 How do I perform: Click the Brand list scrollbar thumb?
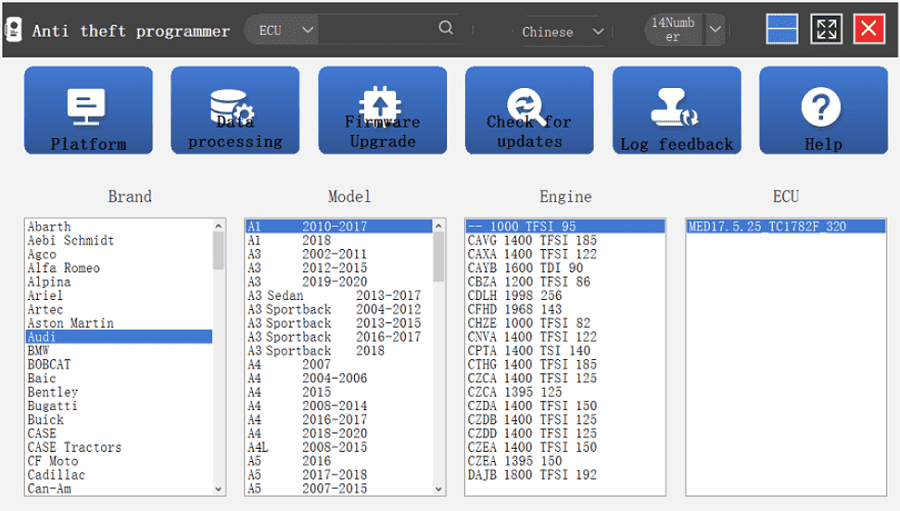218,250
